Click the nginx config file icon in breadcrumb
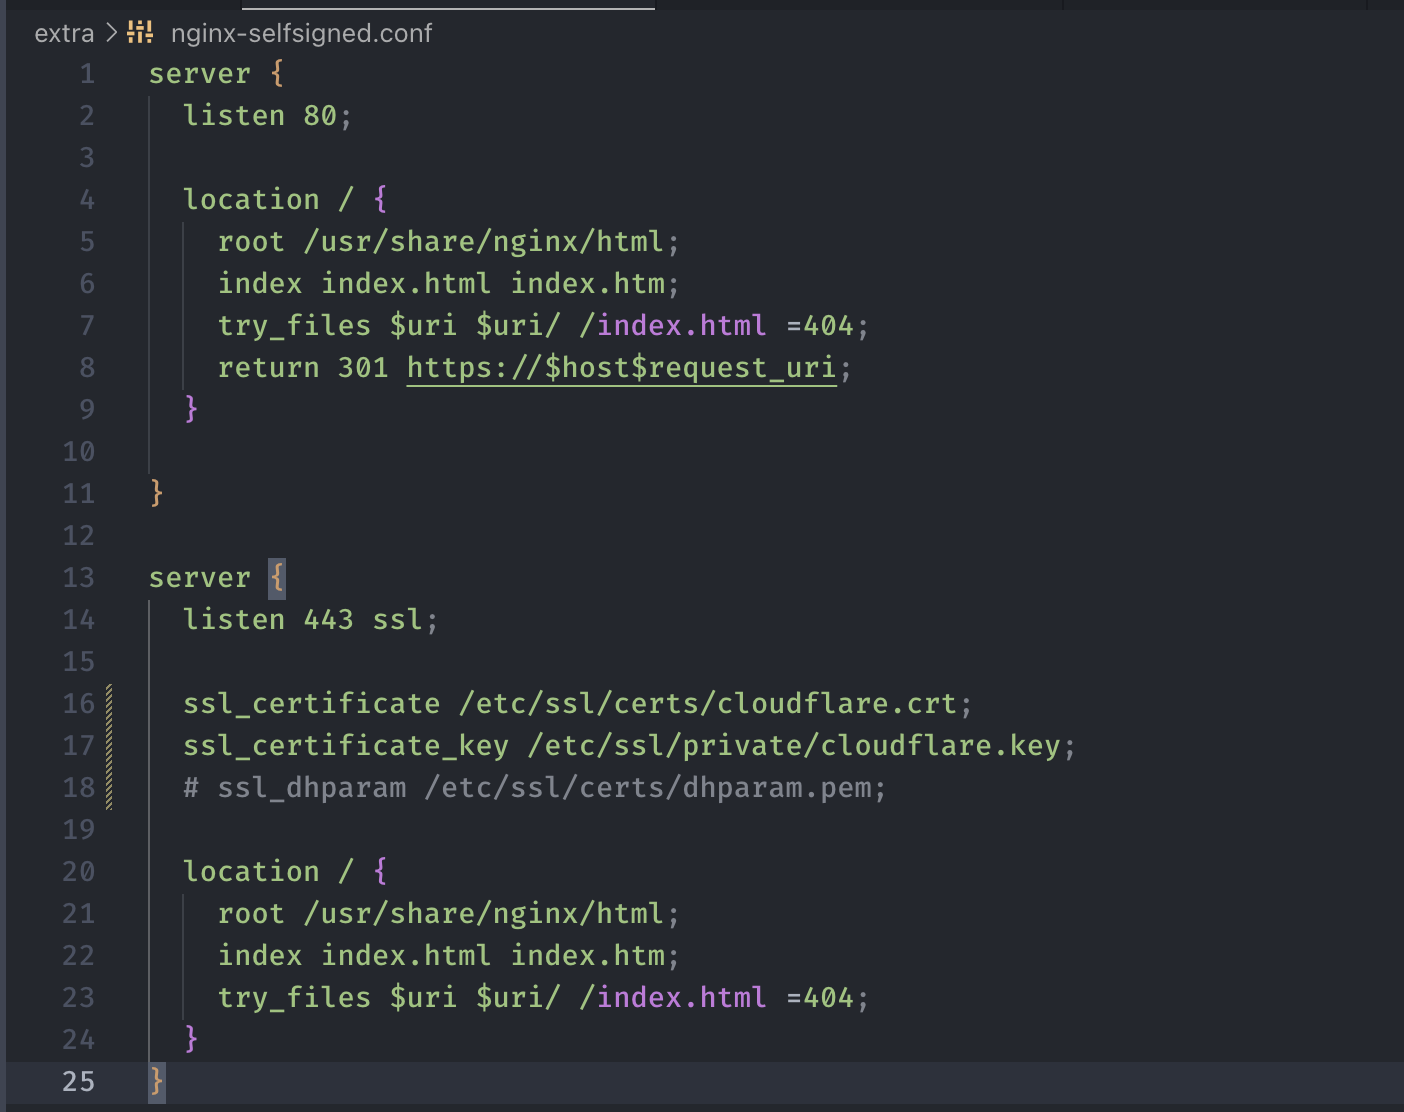This screenshot has width=1404, height=1112. coord(141,32)
